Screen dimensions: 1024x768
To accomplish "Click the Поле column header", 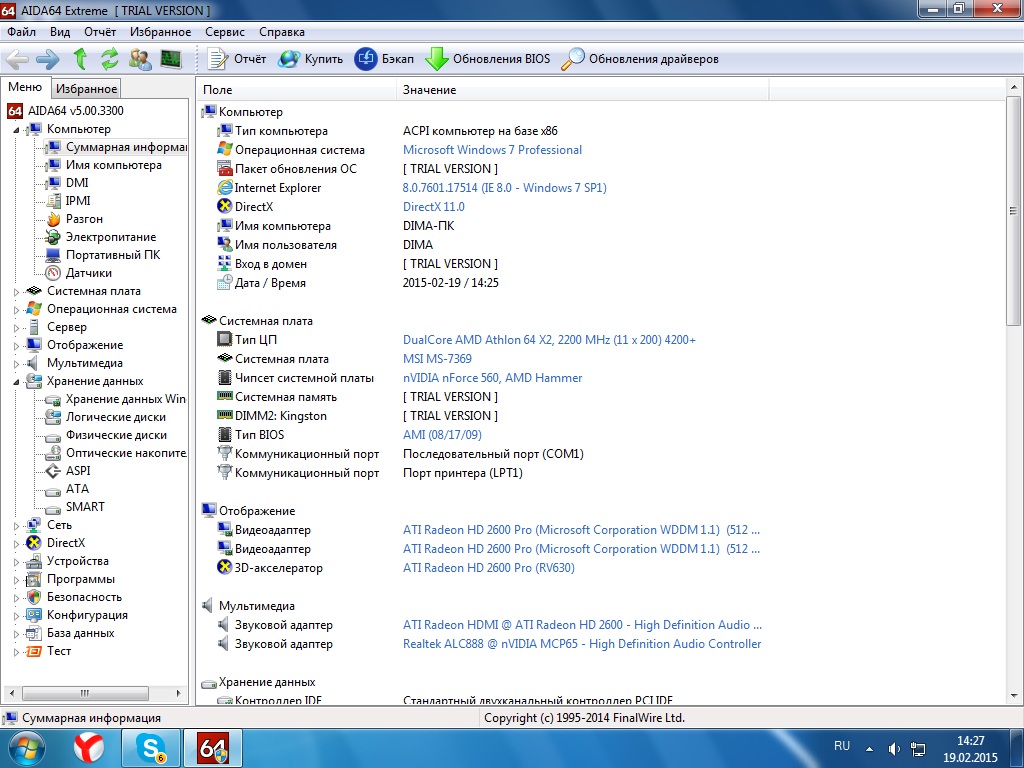I will click(296, 90).
